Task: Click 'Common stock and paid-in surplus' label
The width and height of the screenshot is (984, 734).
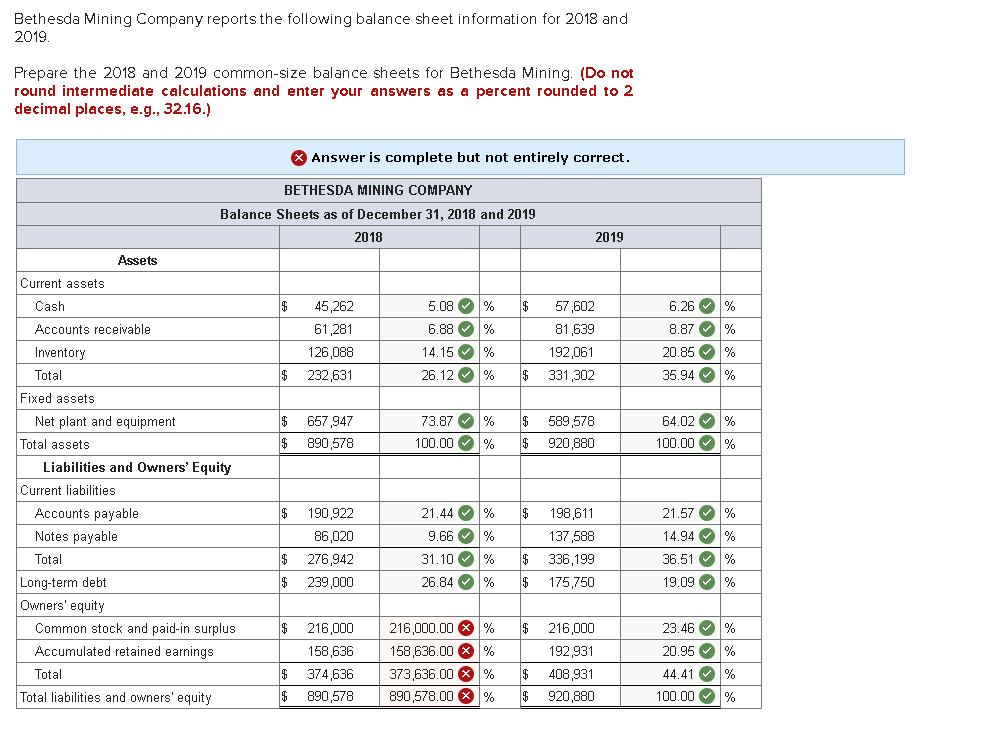Action: (x=135, y=628)
